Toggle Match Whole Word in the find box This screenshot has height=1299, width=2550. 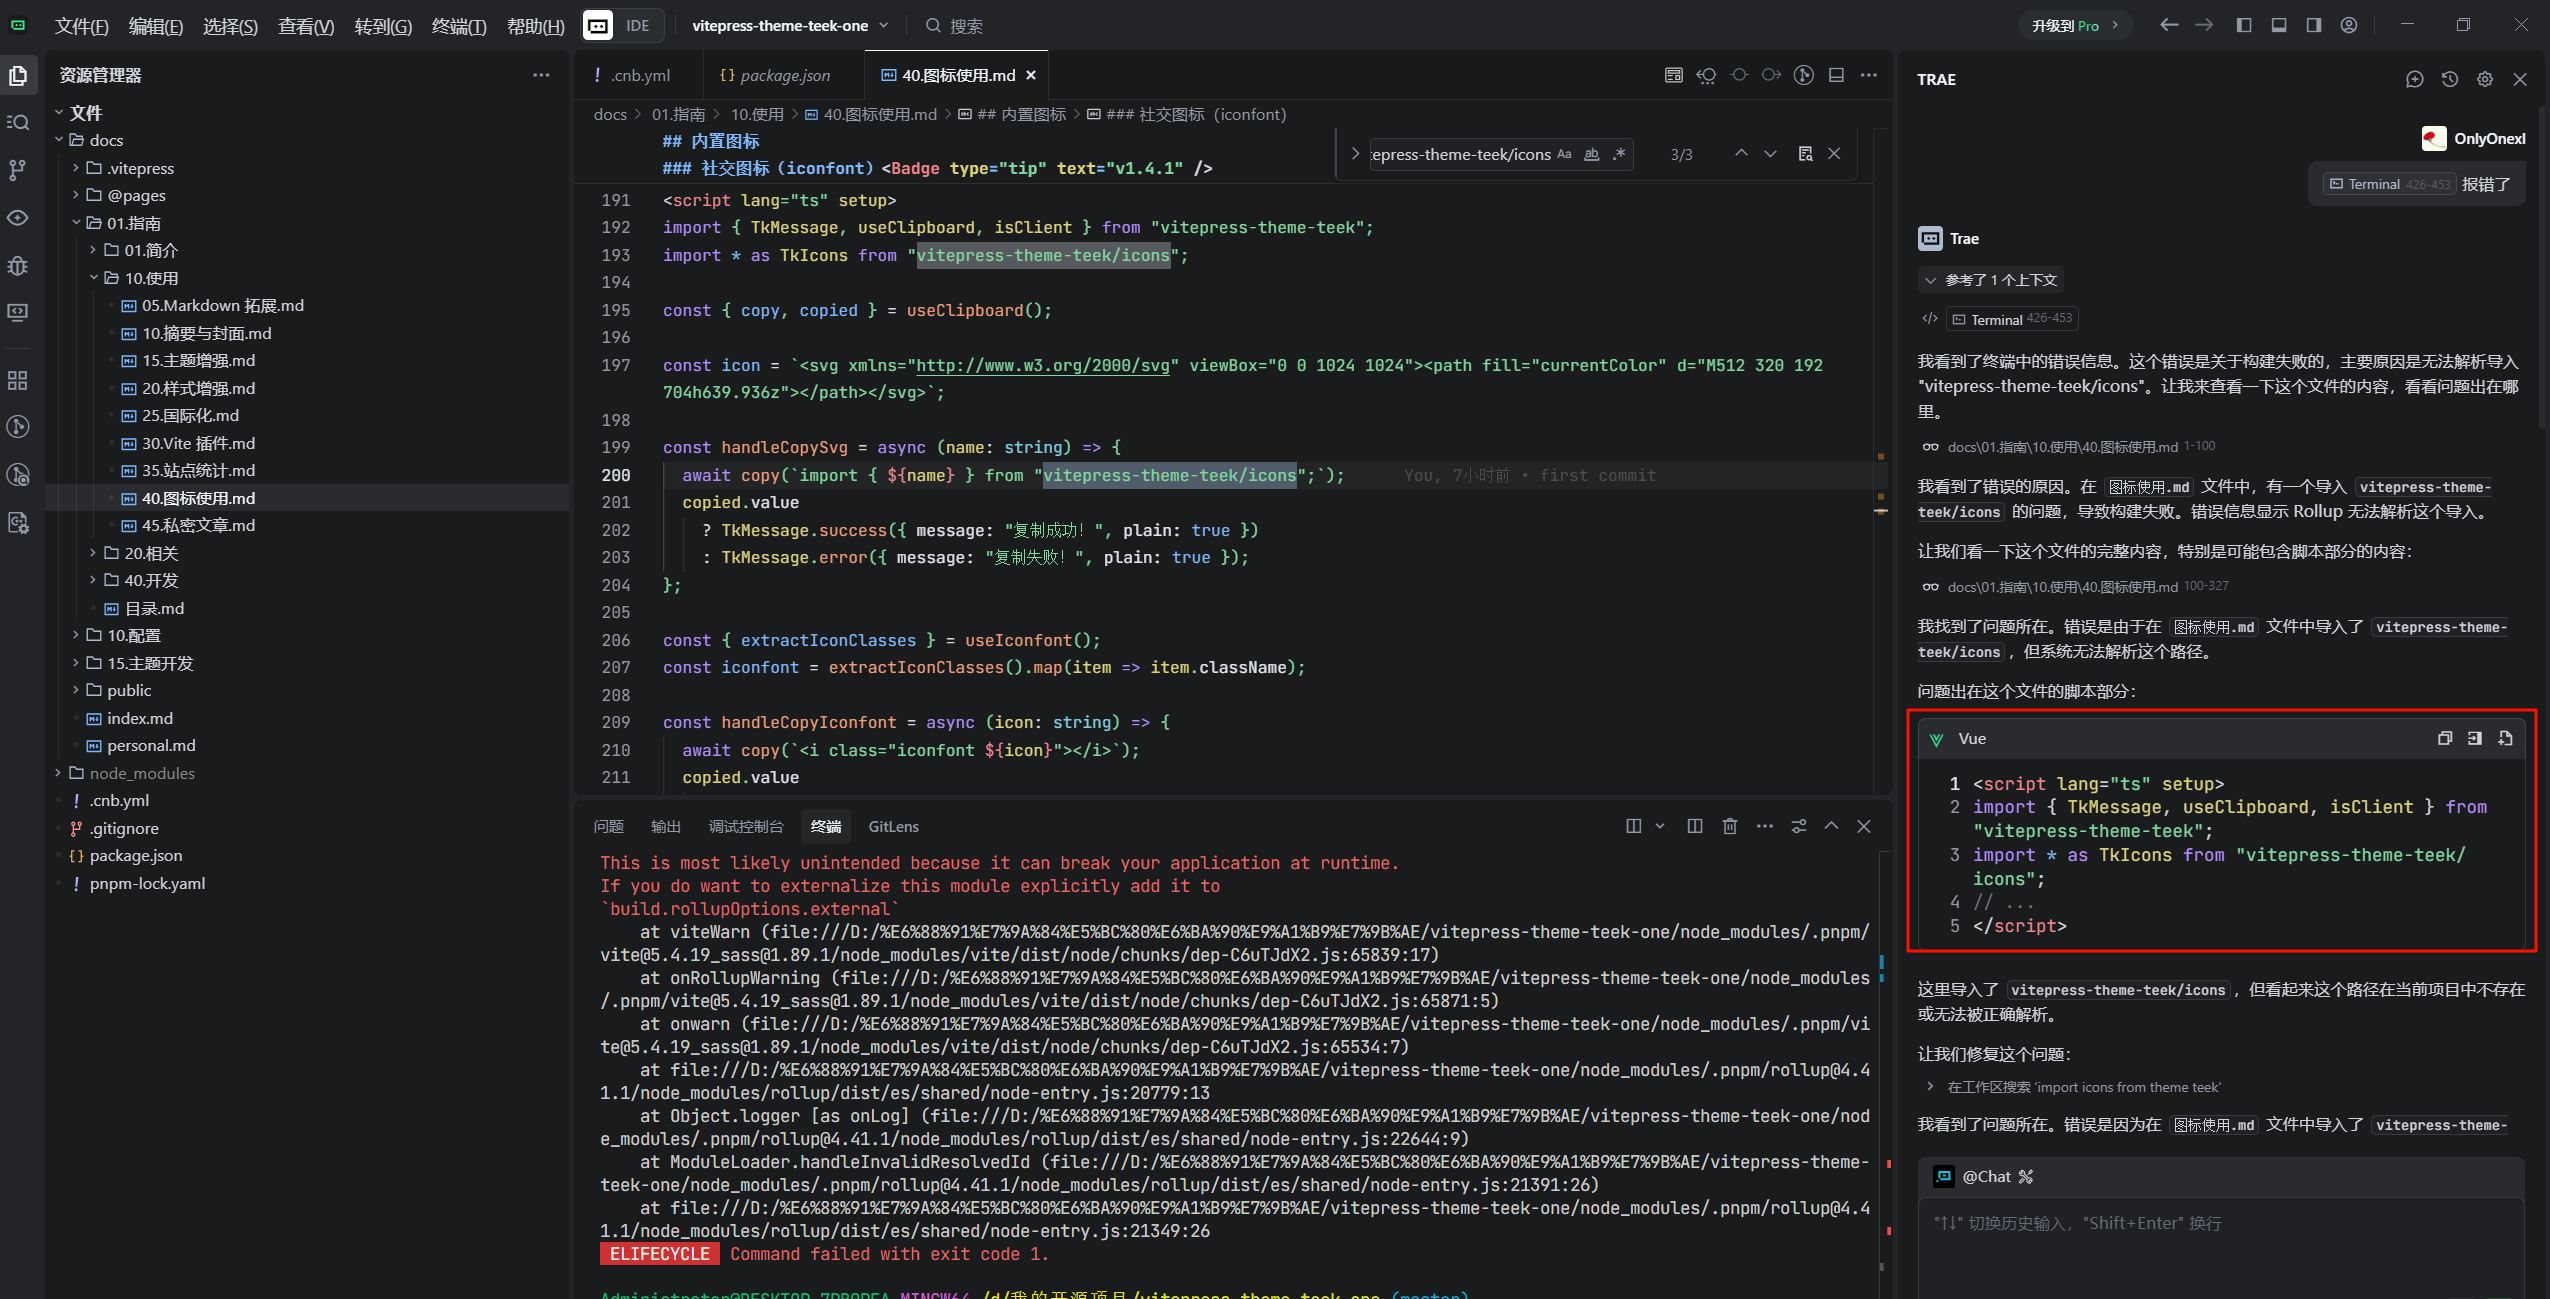coord(1591,154)
